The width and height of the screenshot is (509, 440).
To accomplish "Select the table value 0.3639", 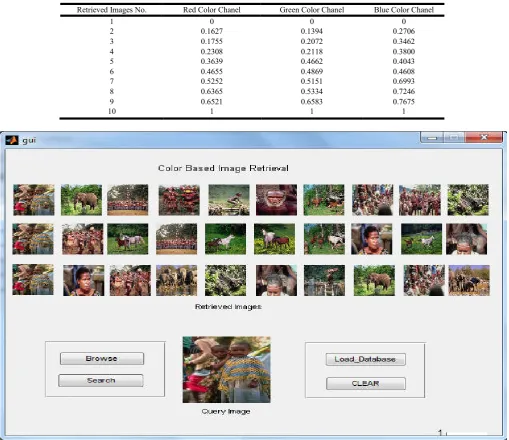I will [212, 61].
